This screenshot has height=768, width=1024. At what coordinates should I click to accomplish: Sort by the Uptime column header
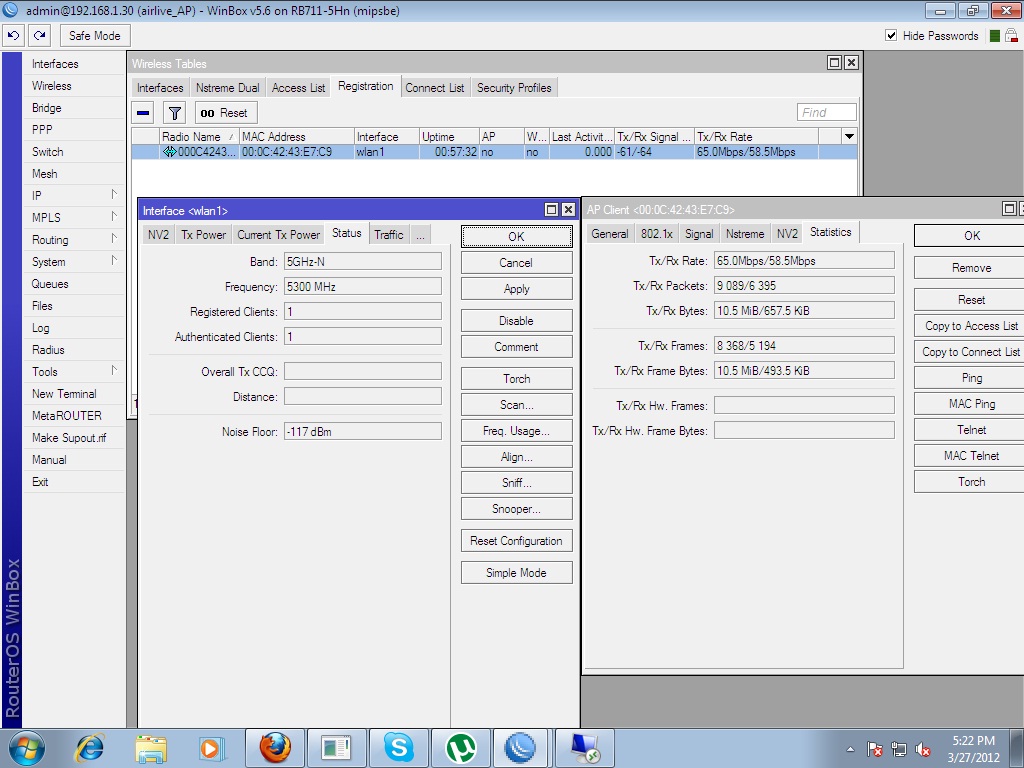(x=449, y=136)
